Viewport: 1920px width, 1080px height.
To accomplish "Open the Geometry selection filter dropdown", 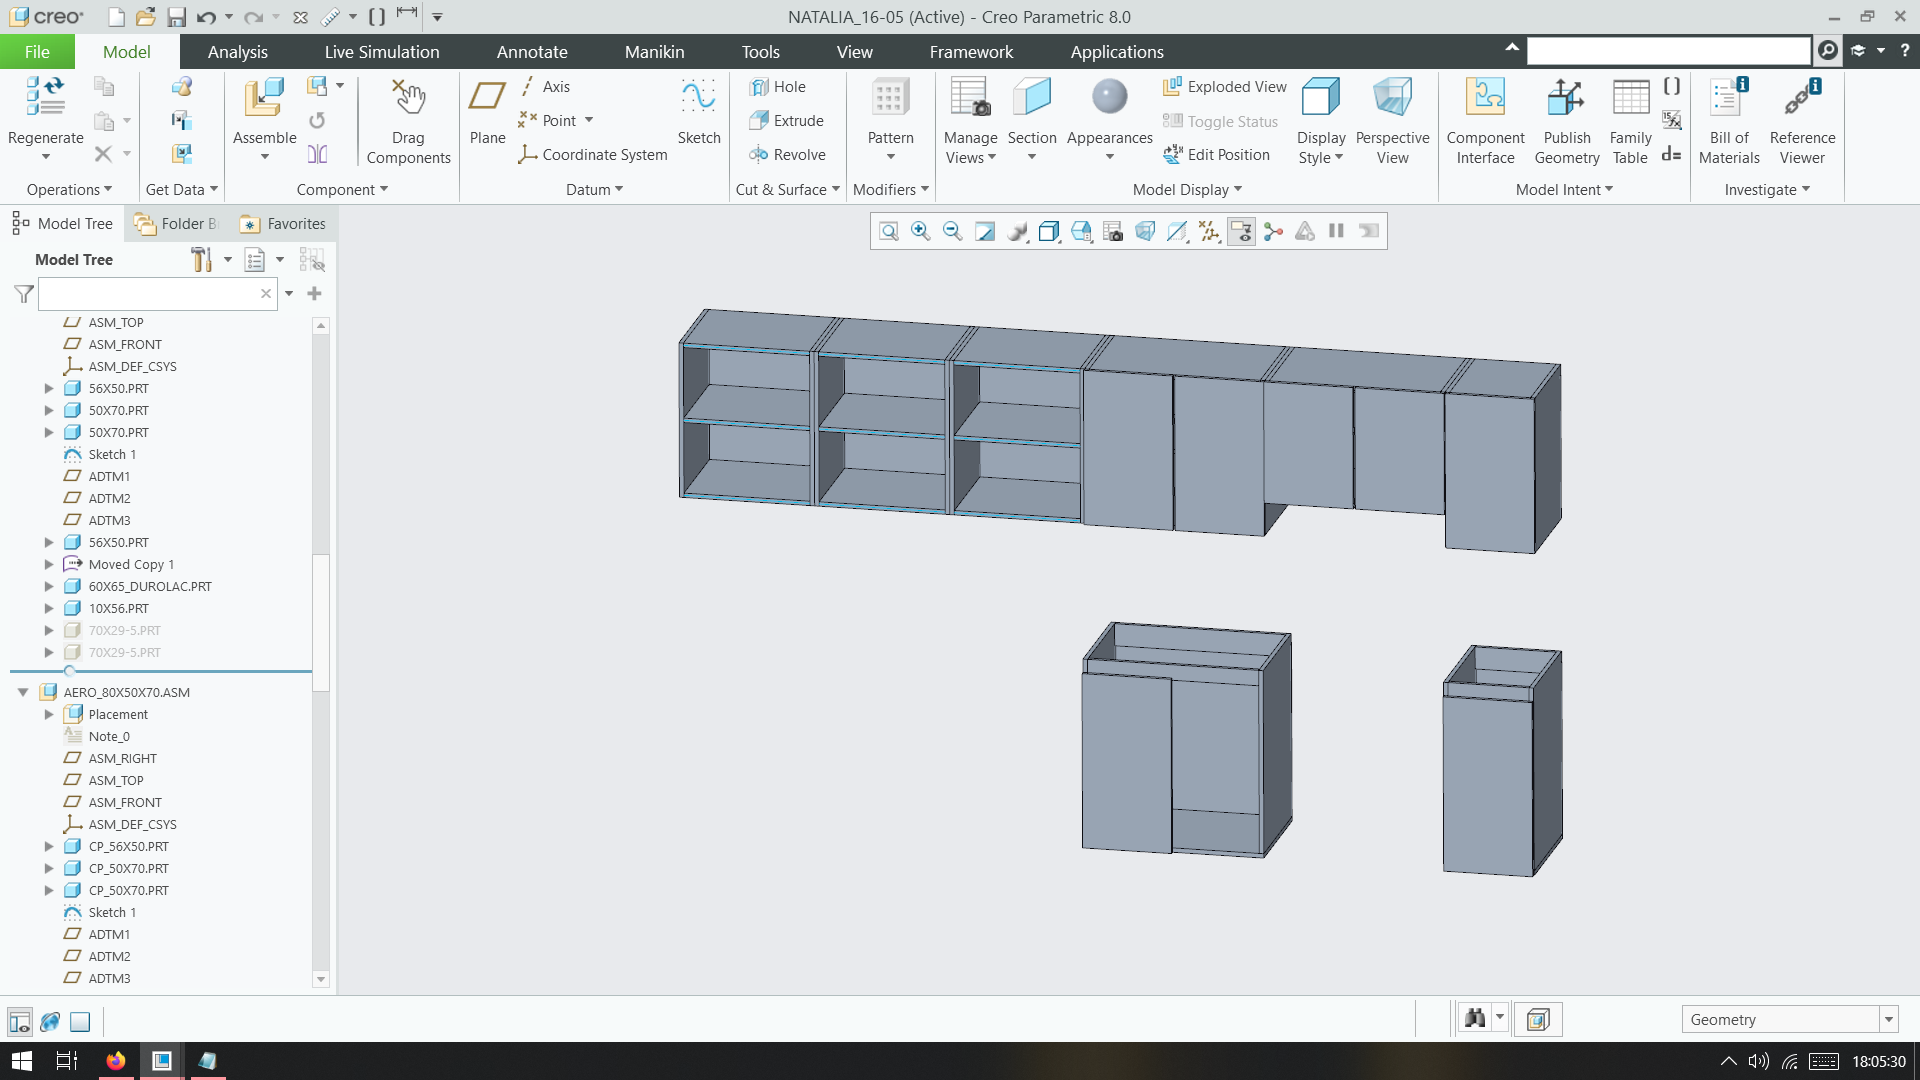I will pos(1887,1019).
